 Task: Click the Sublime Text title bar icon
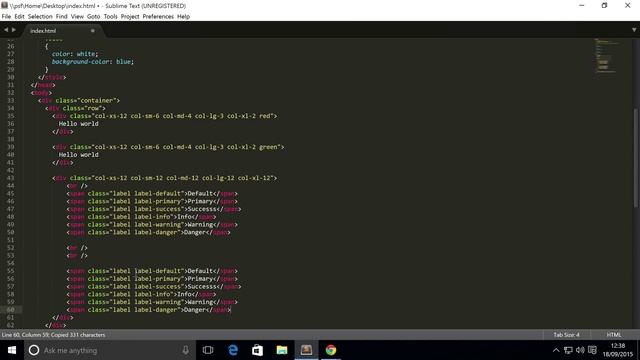click(4, 5)
